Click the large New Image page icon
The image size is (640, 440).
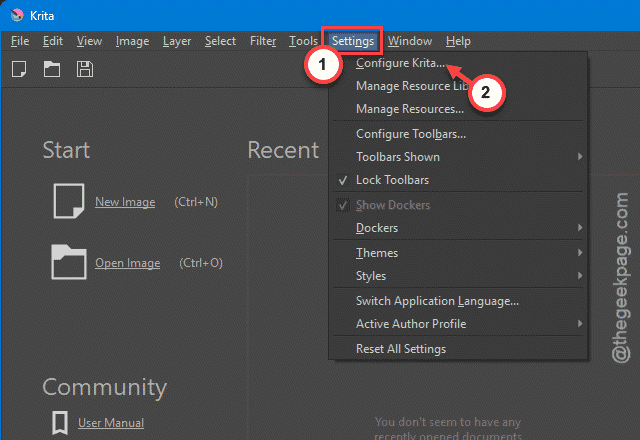(x=69, y=201)
